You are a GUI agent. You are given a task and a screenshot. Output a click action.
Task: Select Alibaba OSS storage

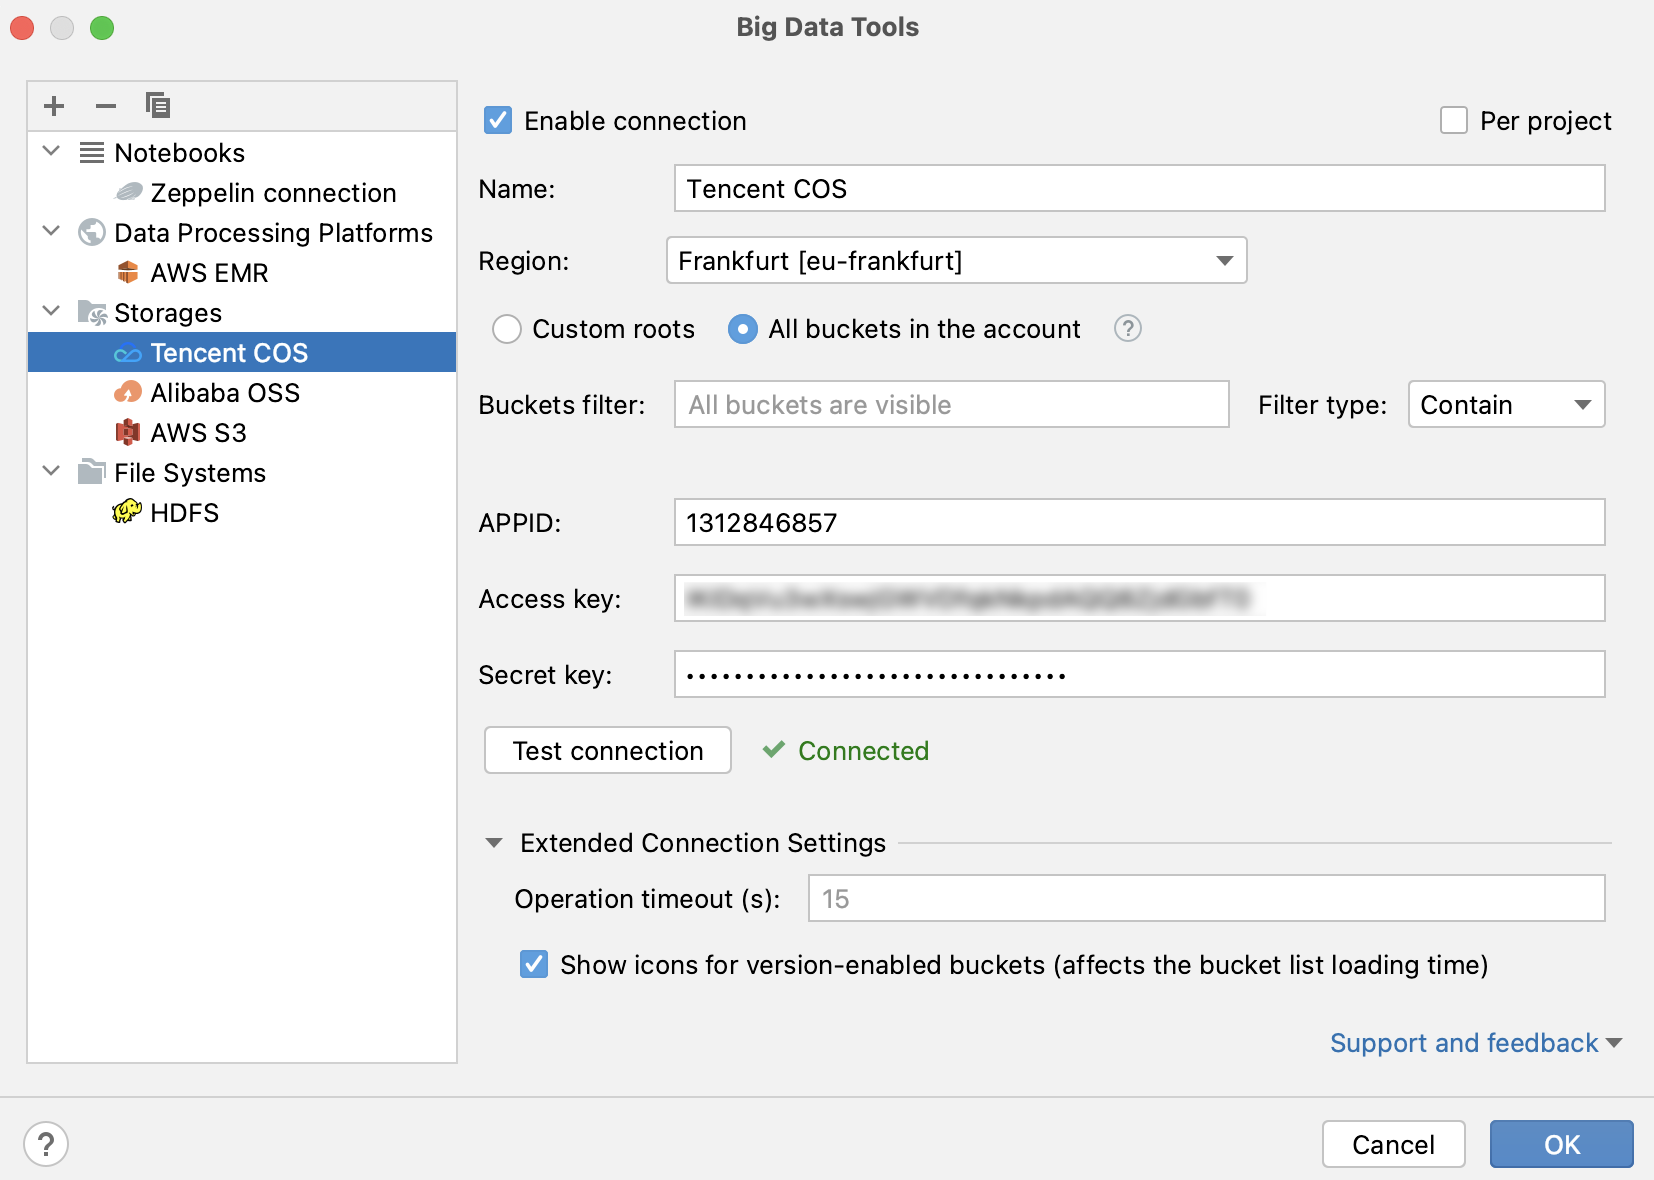[x=224, y=393]
